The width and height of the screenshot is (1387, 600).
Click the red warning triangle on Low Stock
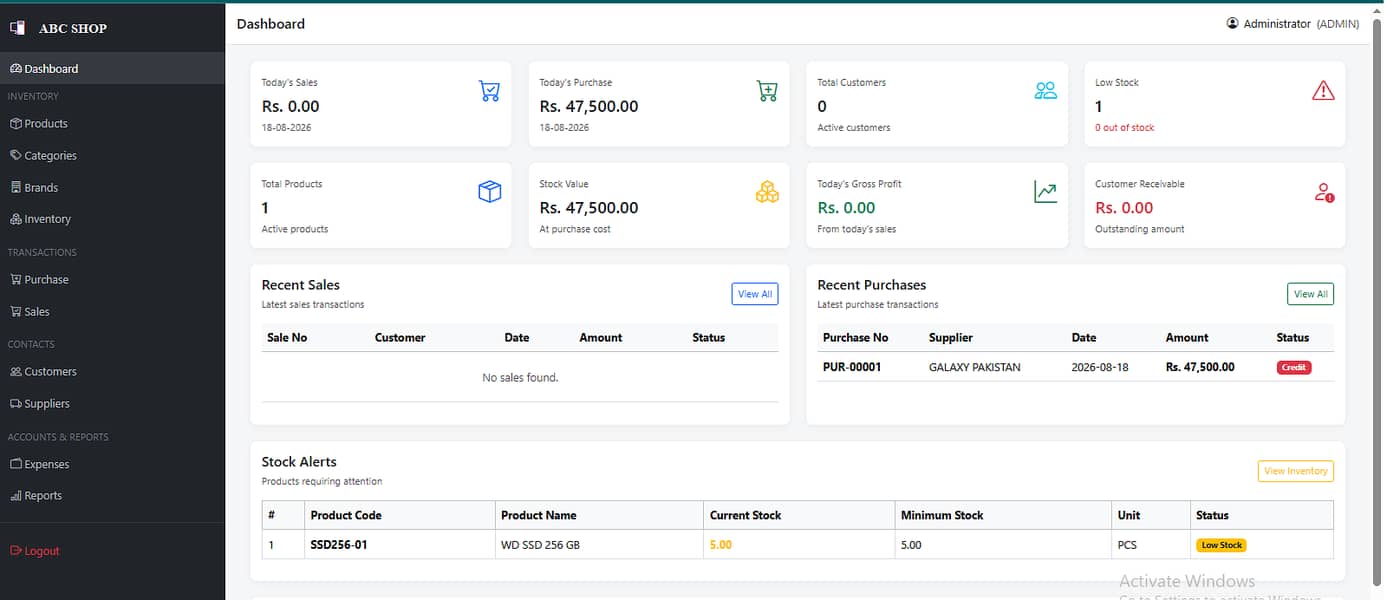point(1323,91)
